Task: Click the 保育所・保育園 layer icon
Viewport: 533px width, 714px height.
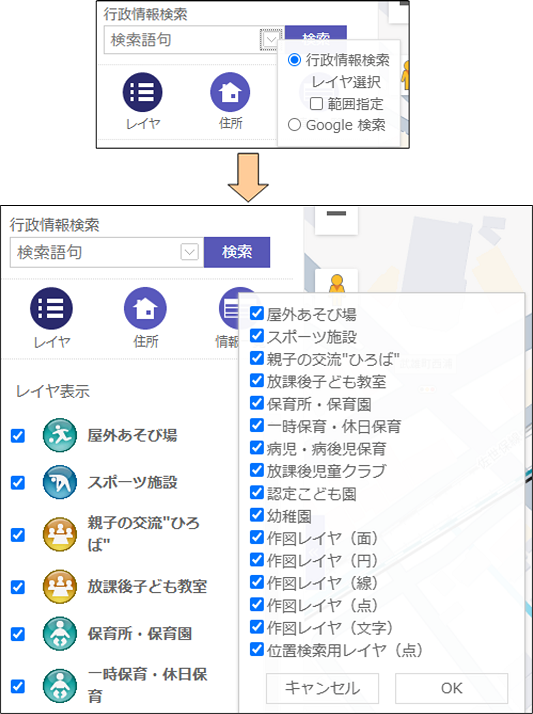Action: [60, 634]
